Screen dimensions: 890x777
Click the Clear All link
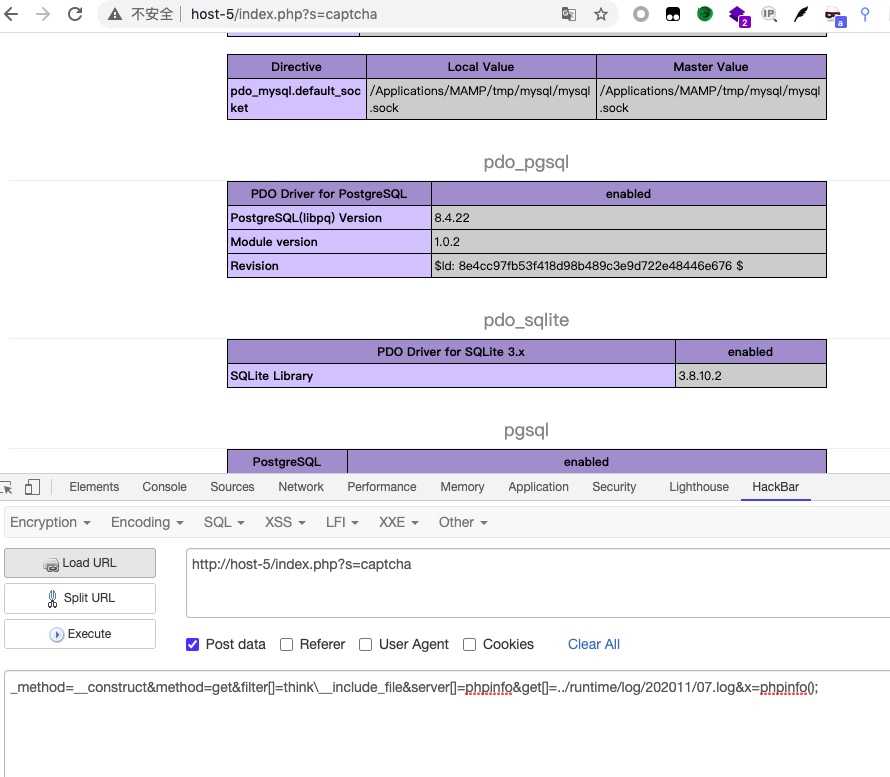point(594,644)
